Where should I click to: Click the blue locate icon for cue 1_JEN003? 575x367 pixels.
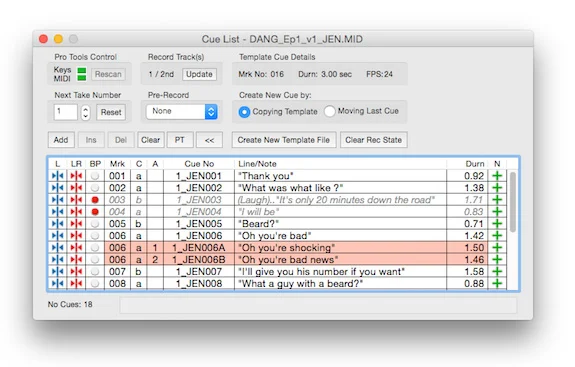click(58, 200)
